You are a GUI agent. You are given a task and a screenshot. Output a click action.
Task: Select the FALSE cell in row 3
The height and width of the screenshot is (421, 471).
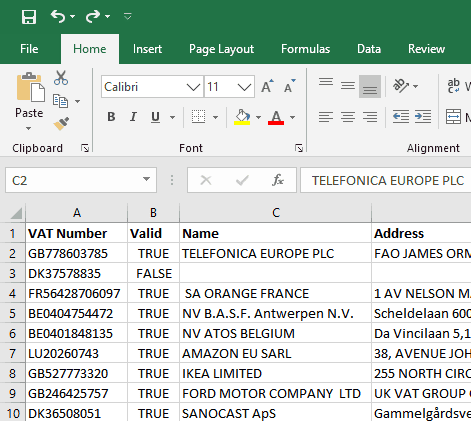coord(153,273)
